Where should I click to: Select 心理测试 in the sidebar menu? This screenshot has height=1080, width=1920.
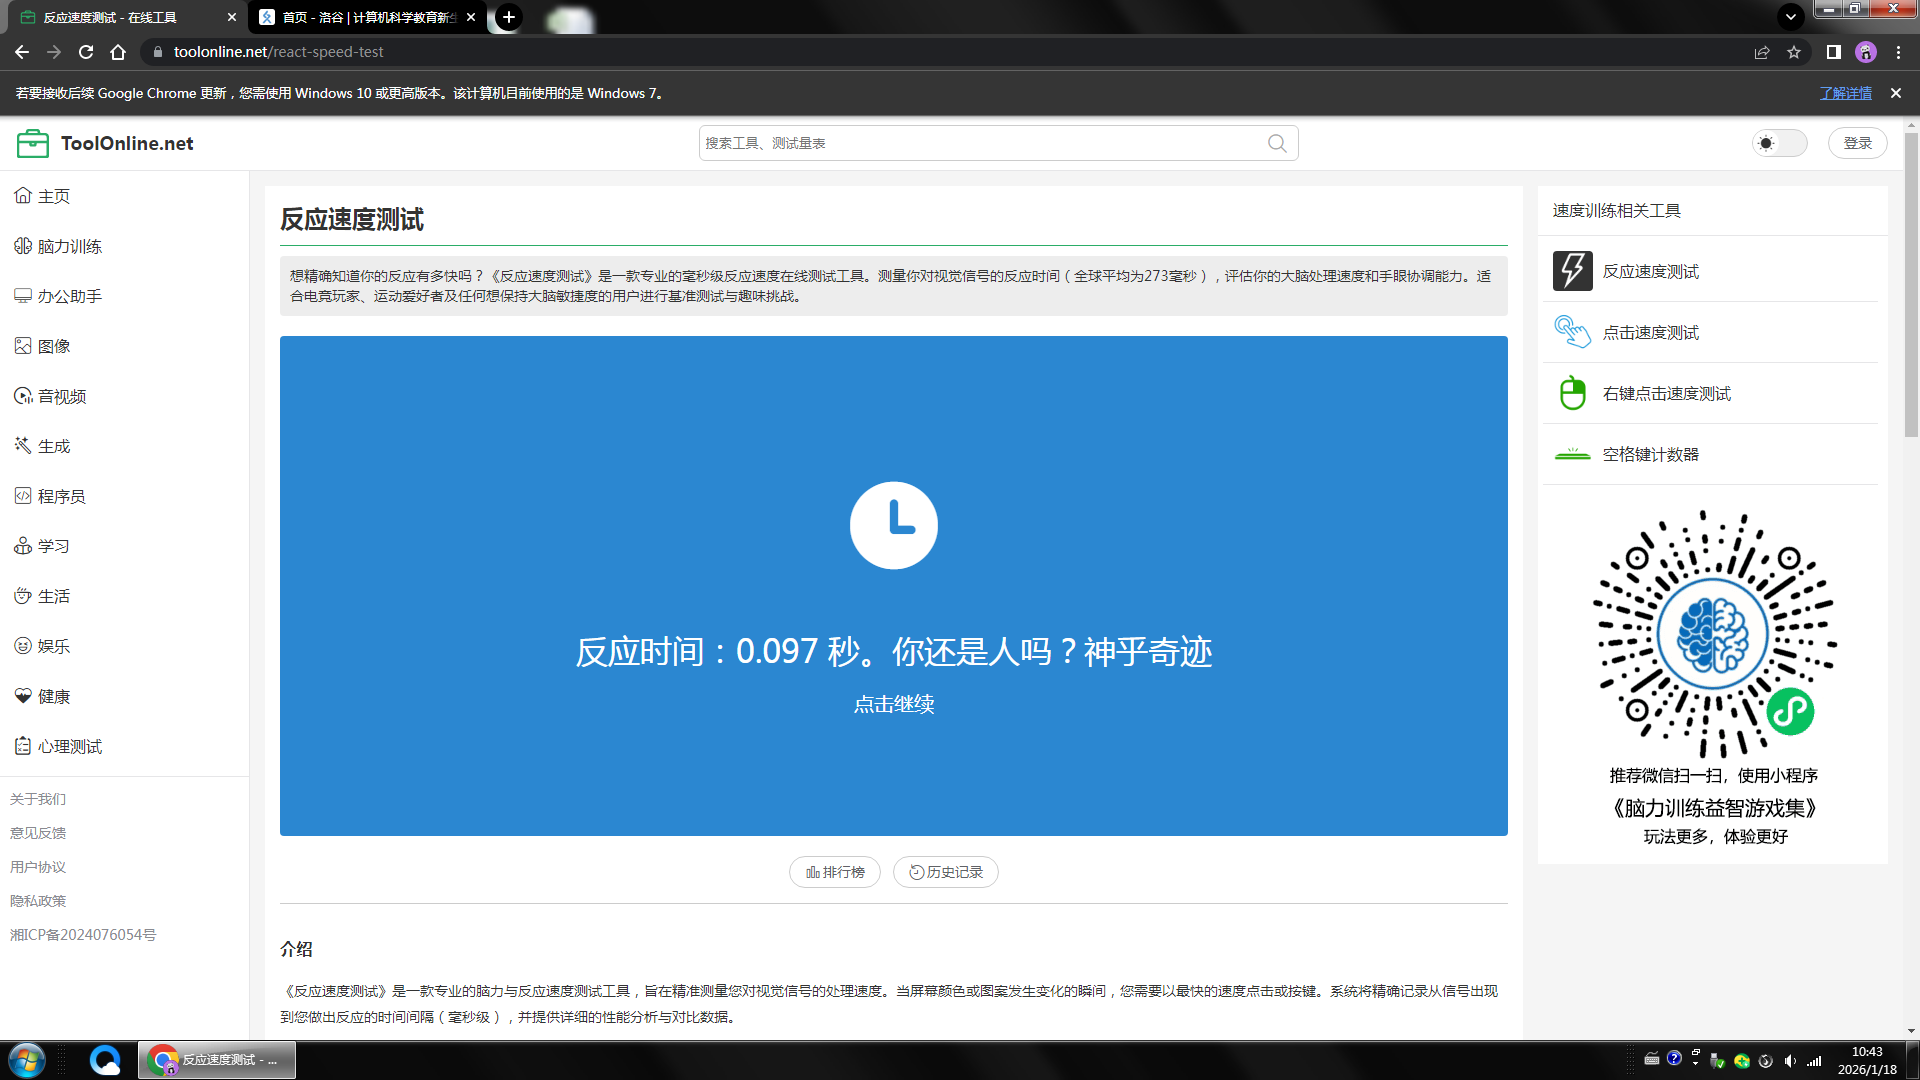tap(69, 746)
